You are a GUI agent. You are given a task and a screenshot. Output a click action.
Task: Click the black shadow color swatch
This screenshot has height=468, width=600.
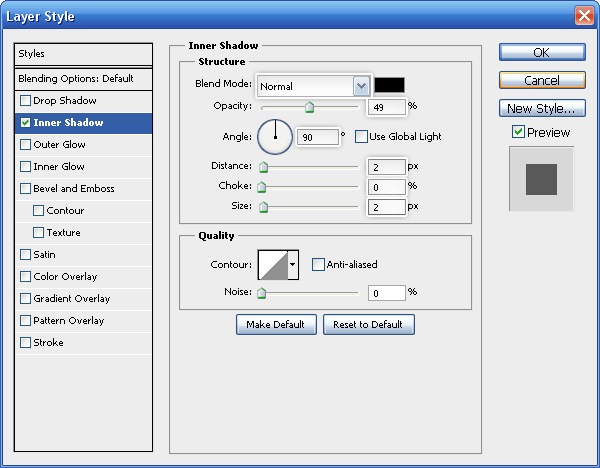(389, 86)
